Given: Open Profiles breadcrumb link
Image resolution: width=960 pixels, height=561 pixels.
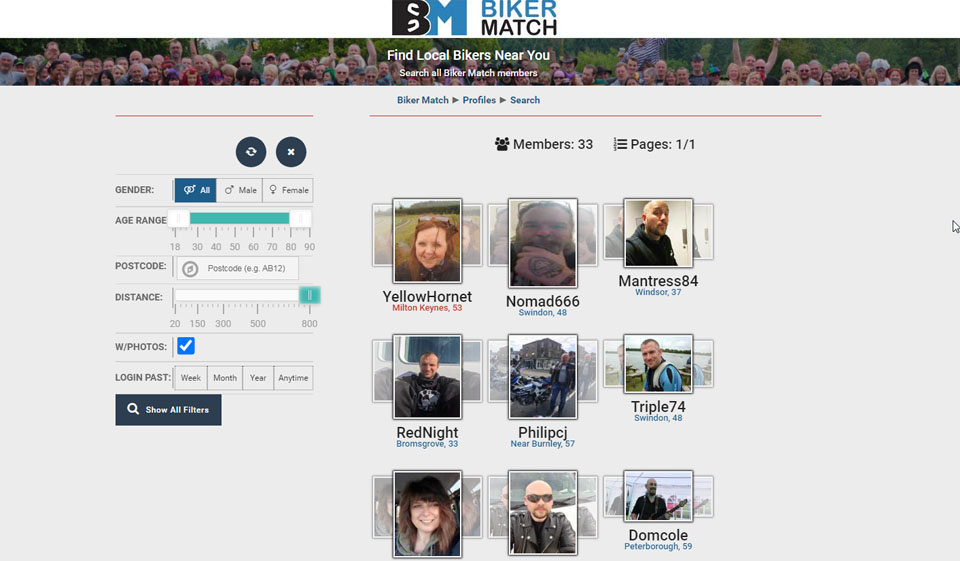Looking at the screenshot, I should coord(479,100).
